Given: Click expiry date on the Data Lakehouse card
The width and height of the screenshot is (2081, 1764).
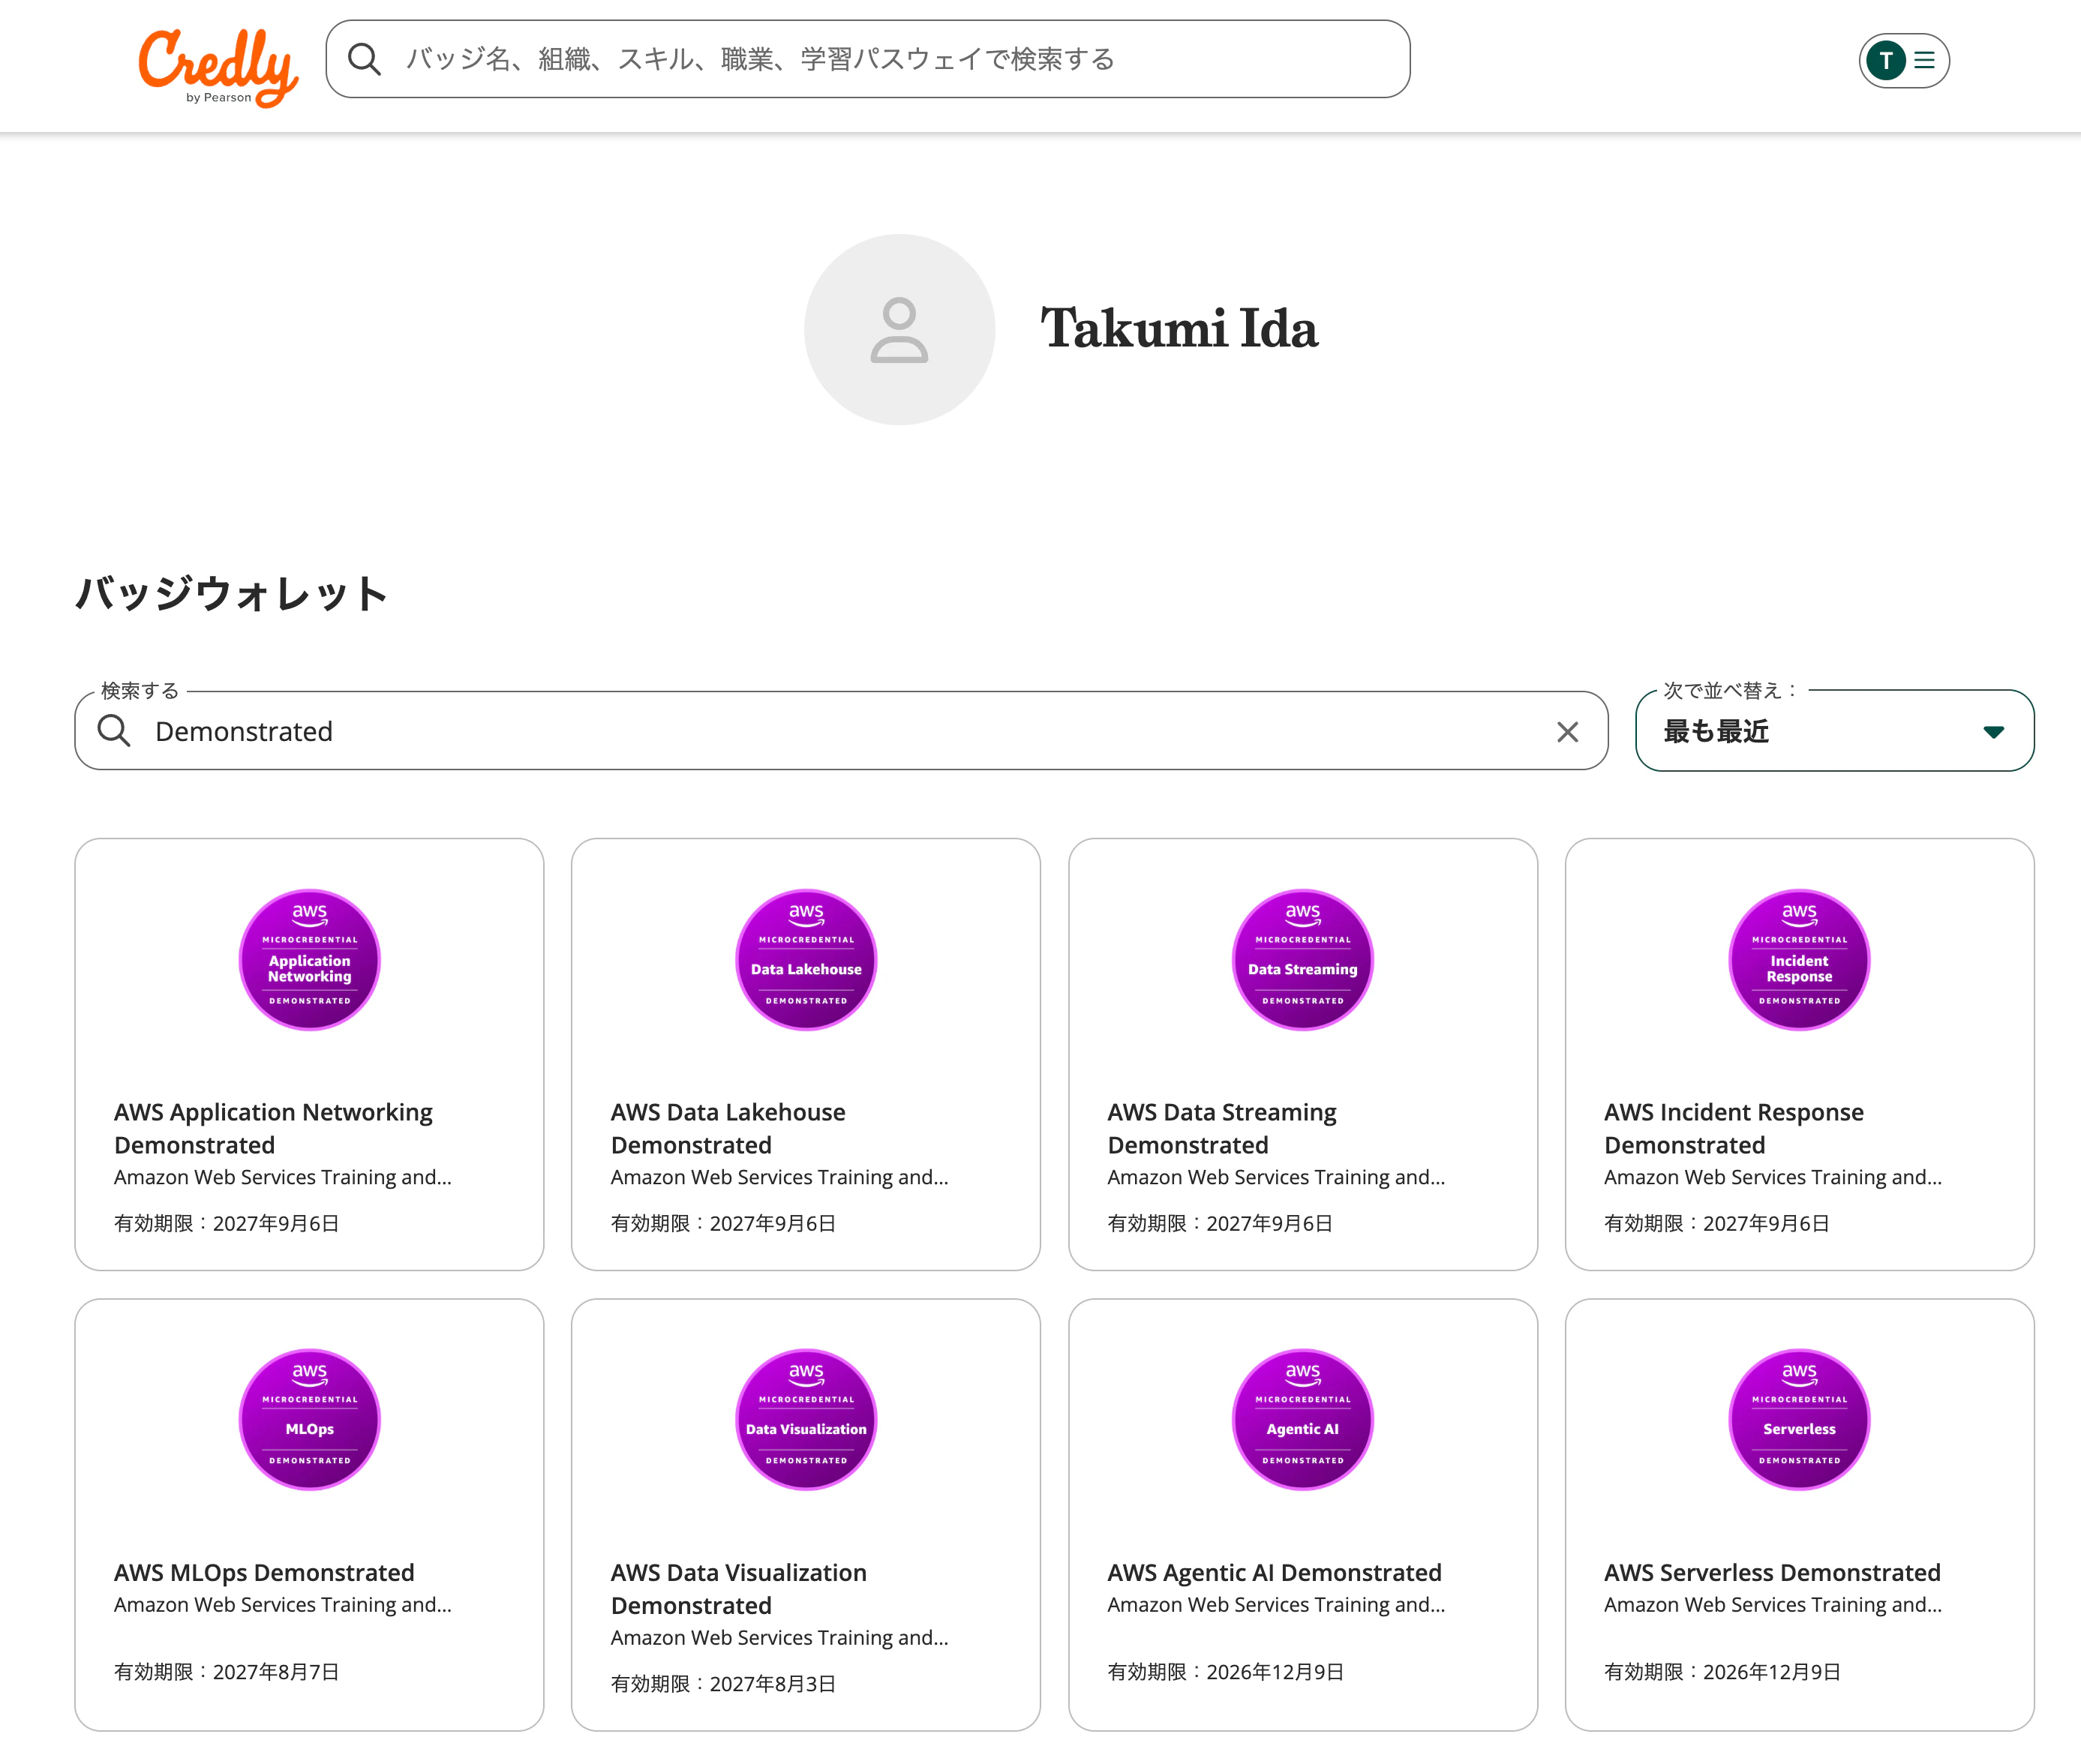Looking at the screenshot, I should pyautogui.click(x=723, y=1223).
